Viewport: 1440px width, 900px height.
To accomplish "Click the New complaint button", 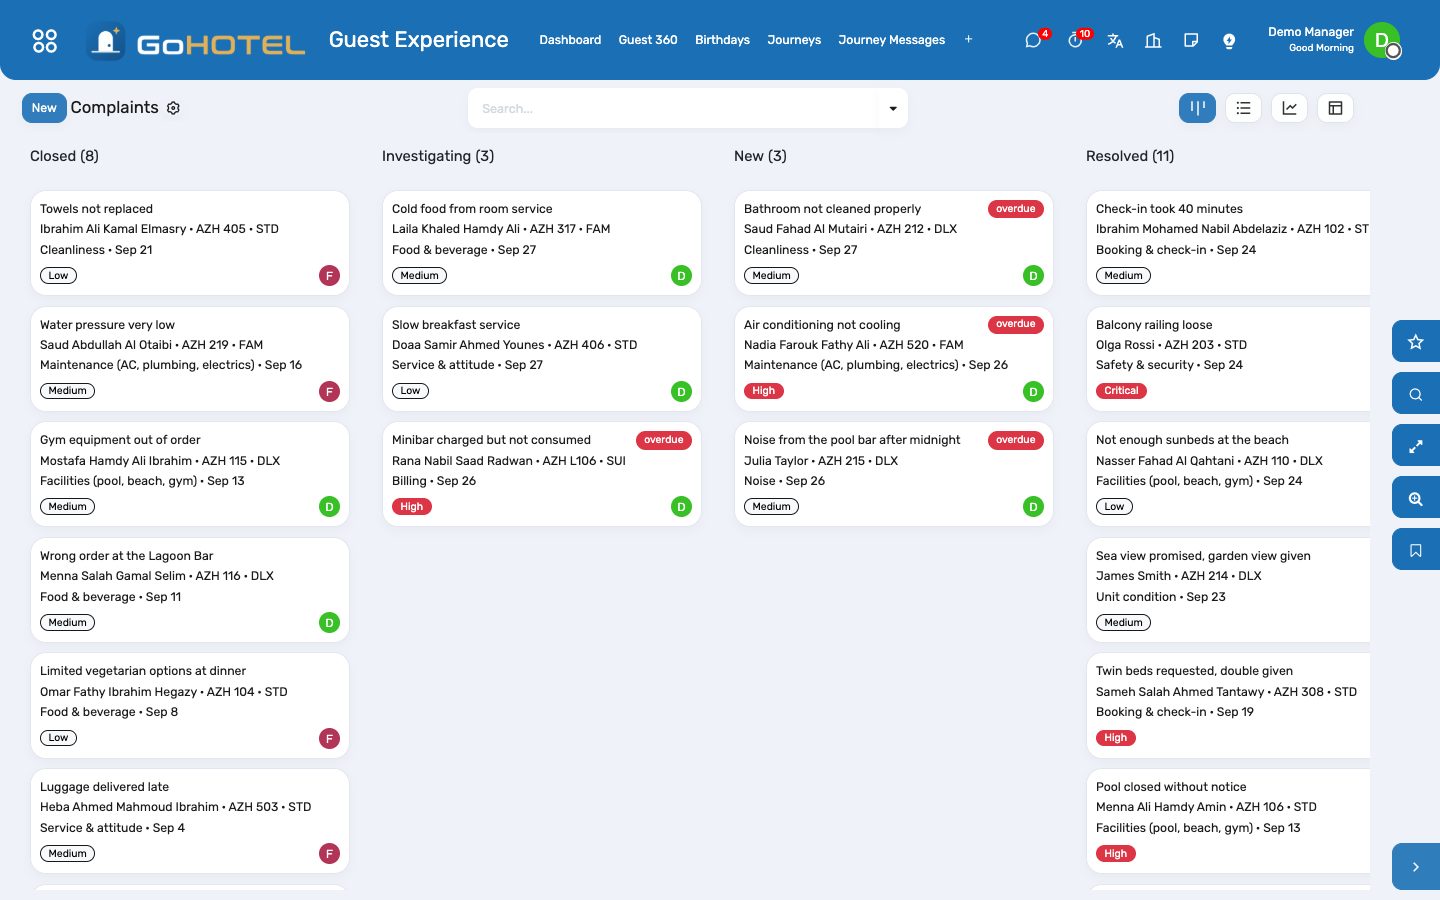I will (44, 108).
